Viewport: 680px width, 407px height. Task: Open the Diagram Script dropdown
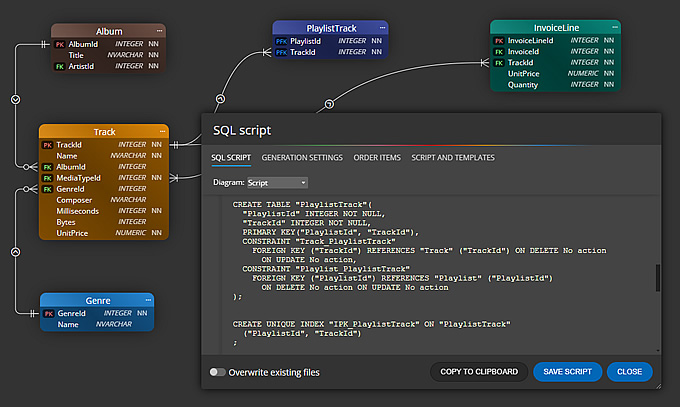coord(277,183)
